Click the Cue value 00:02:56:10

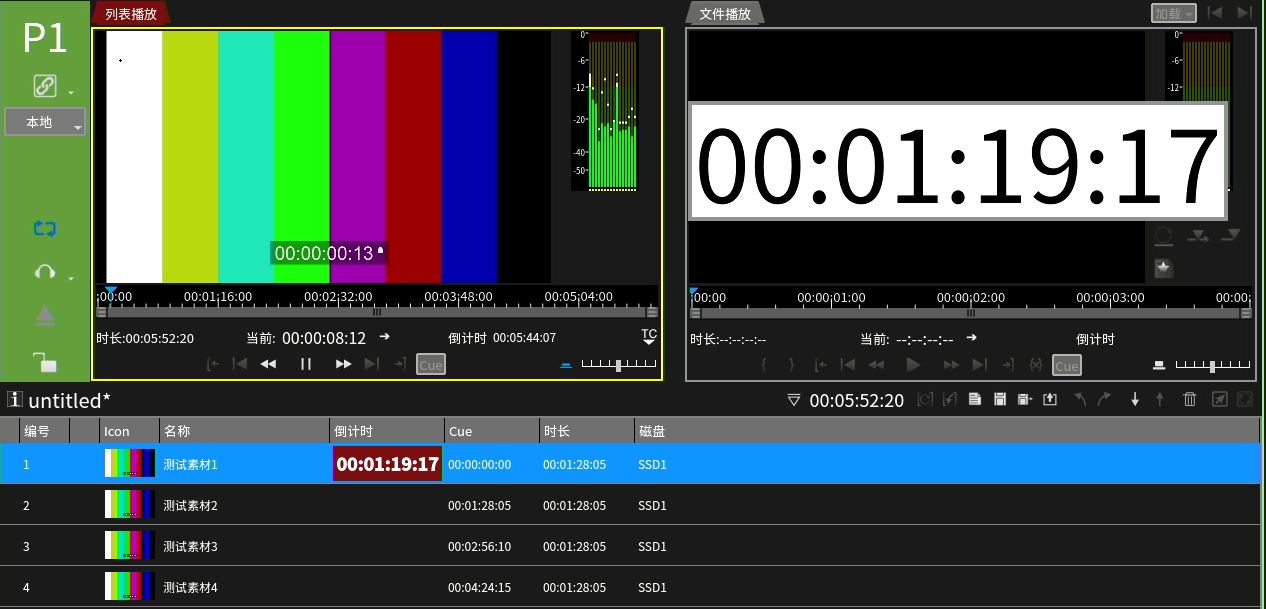[x=479, y=547]
